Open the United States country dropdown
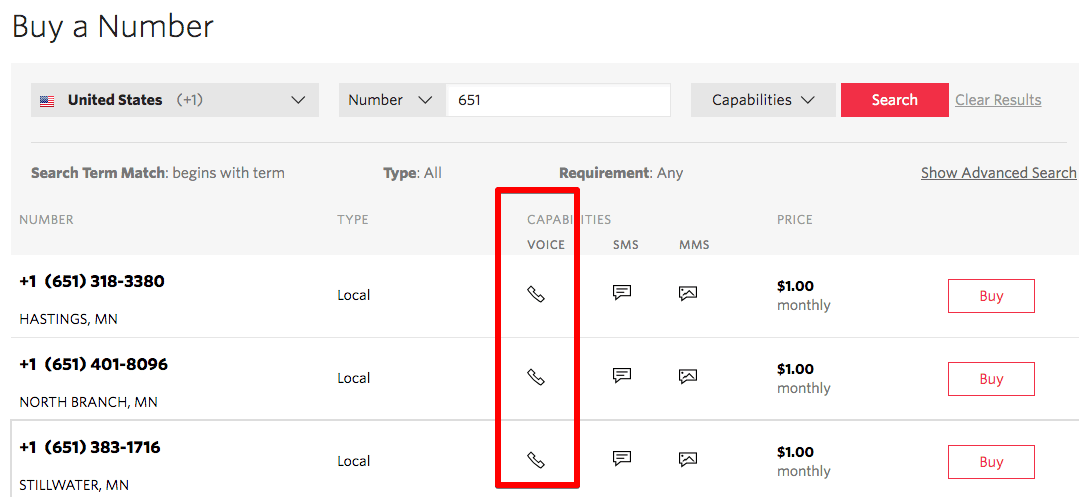This screenshot has height=497, width=1079. 174,100
